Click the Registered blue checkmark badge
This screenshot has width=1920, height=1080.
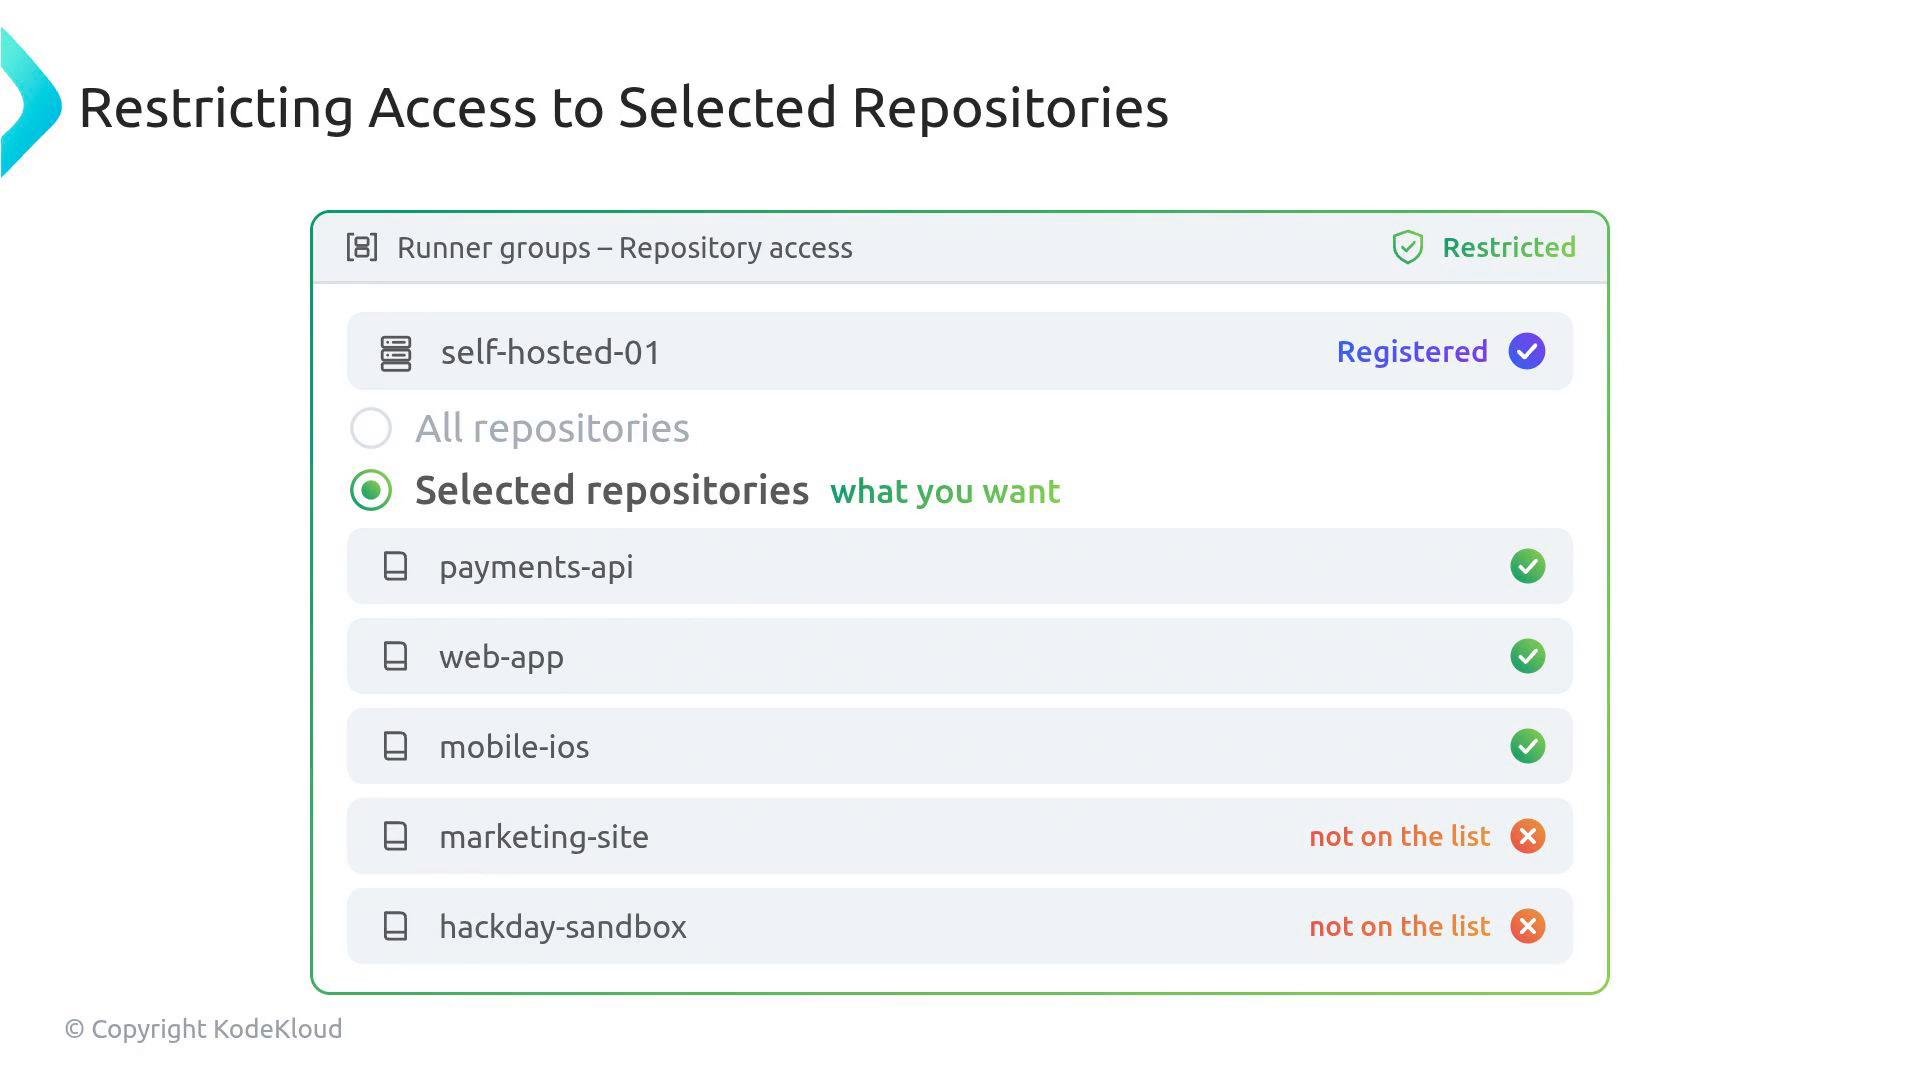(x=1527, y=351)
